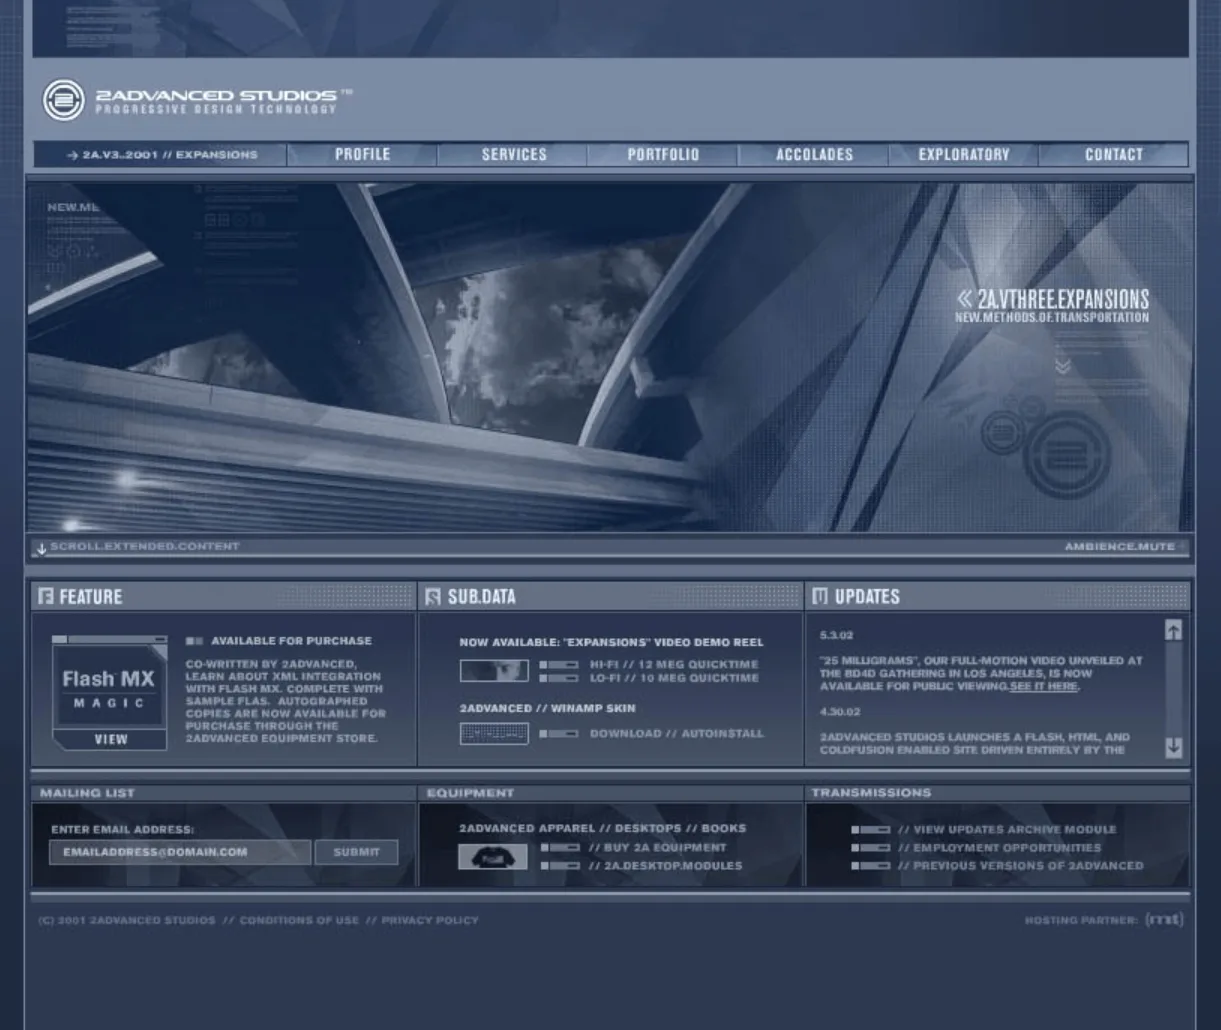The width and height of the screenshot is (1221, 1030).
Task: Click the email address input field
Action: click(x=180, y=852)
